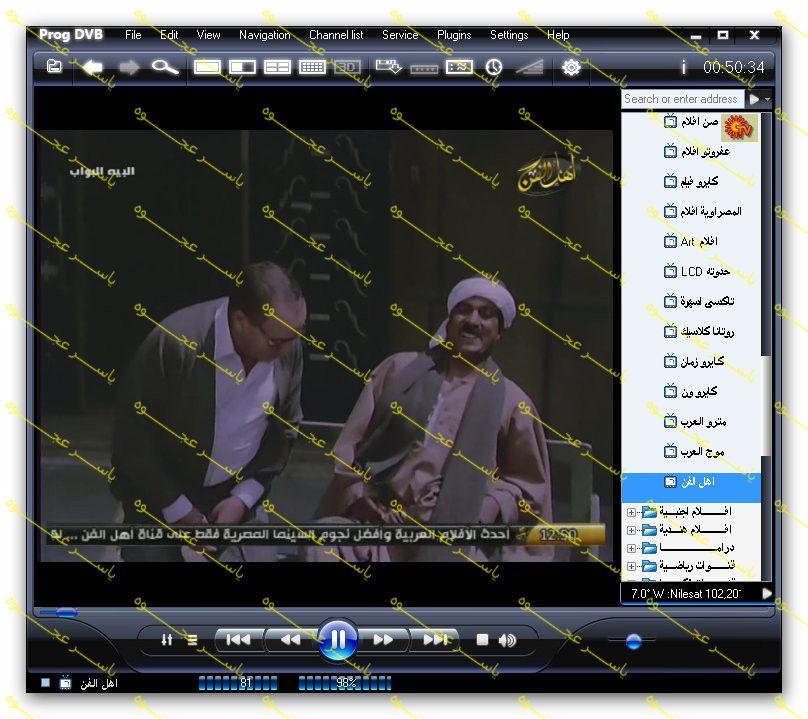Expand the افلام اجنبية folder
The height and width of the screenshot is (719, 808).
pos(631,512)
